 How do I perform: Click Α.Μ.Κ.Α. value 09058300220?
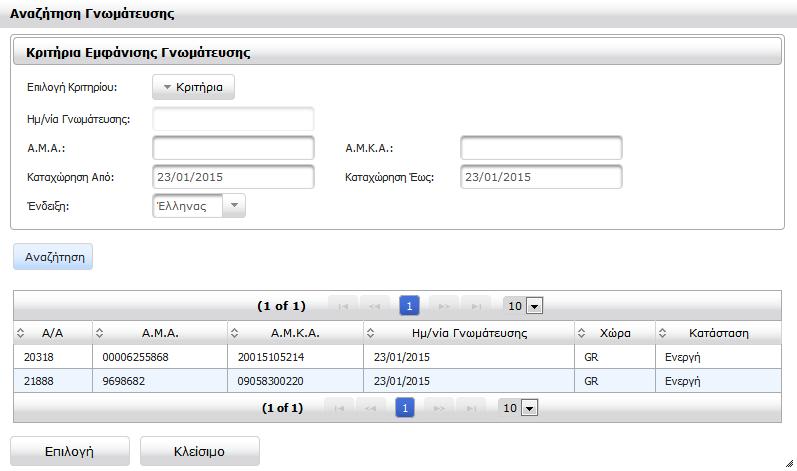coord(270,381)
